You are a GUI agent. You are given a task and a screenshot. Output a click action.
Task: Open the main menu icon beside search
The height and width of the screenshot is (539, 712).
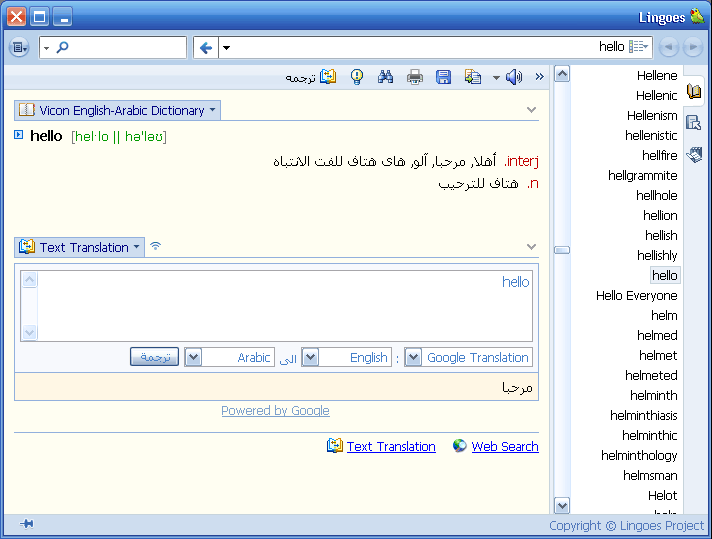[19, 47]
